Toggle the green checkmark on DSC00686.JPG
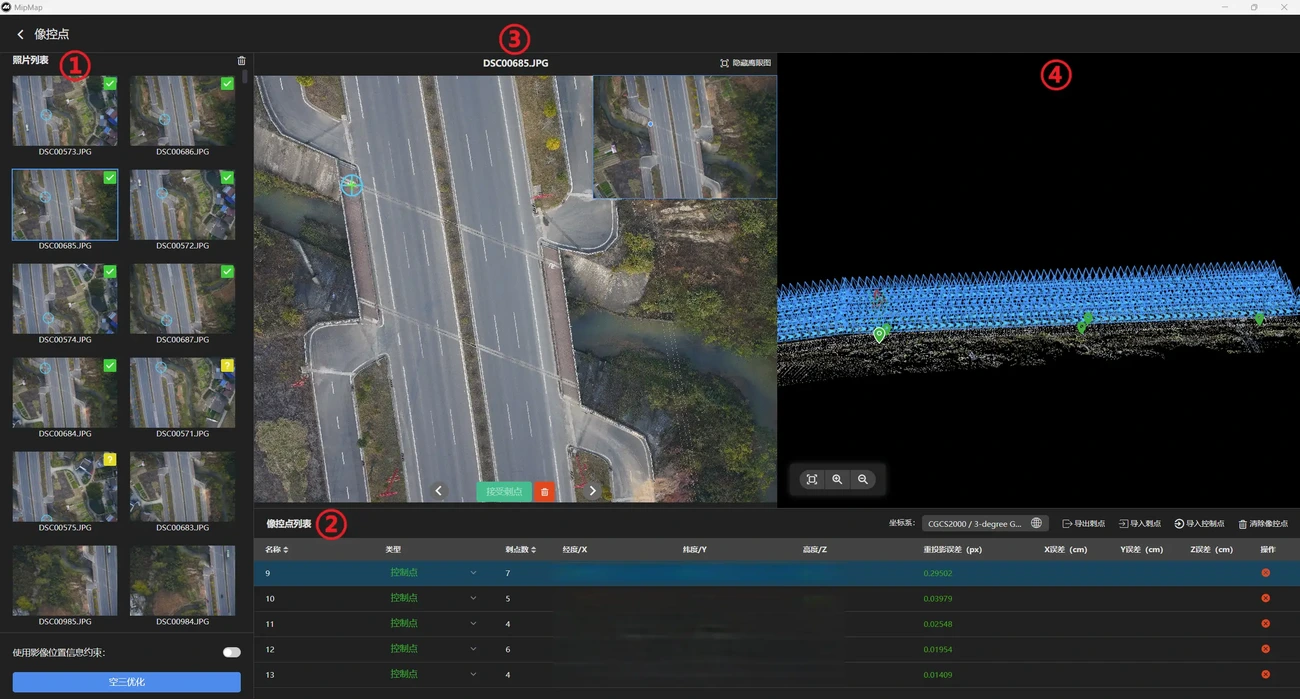Viewport: 1300px width, 699px height. click(x=227, y=84)
